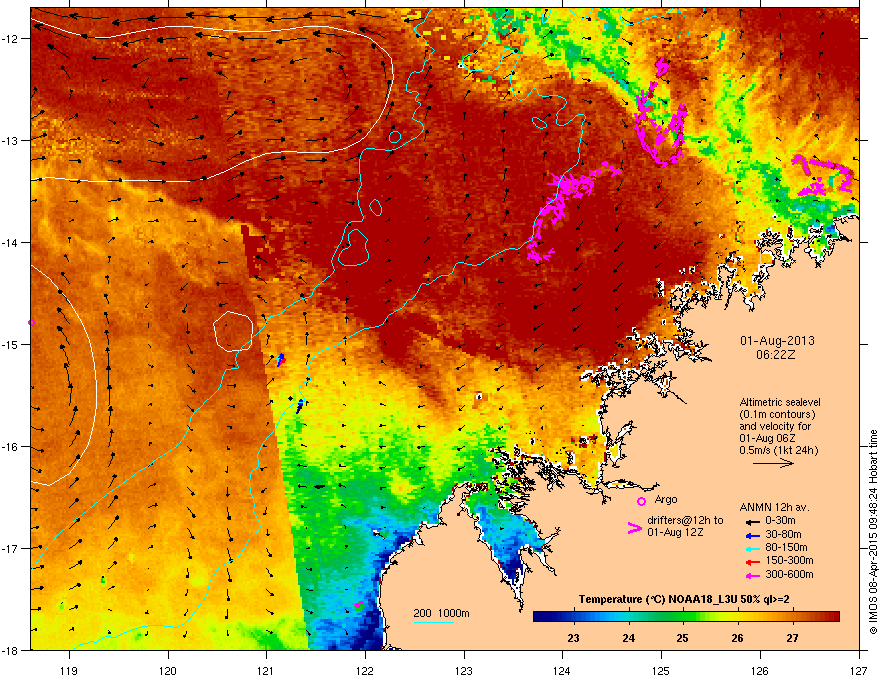Viewport: 880px width, 680px height.
Task: Click the "drifters@12h to" legend label
Action: click(685, 520)
